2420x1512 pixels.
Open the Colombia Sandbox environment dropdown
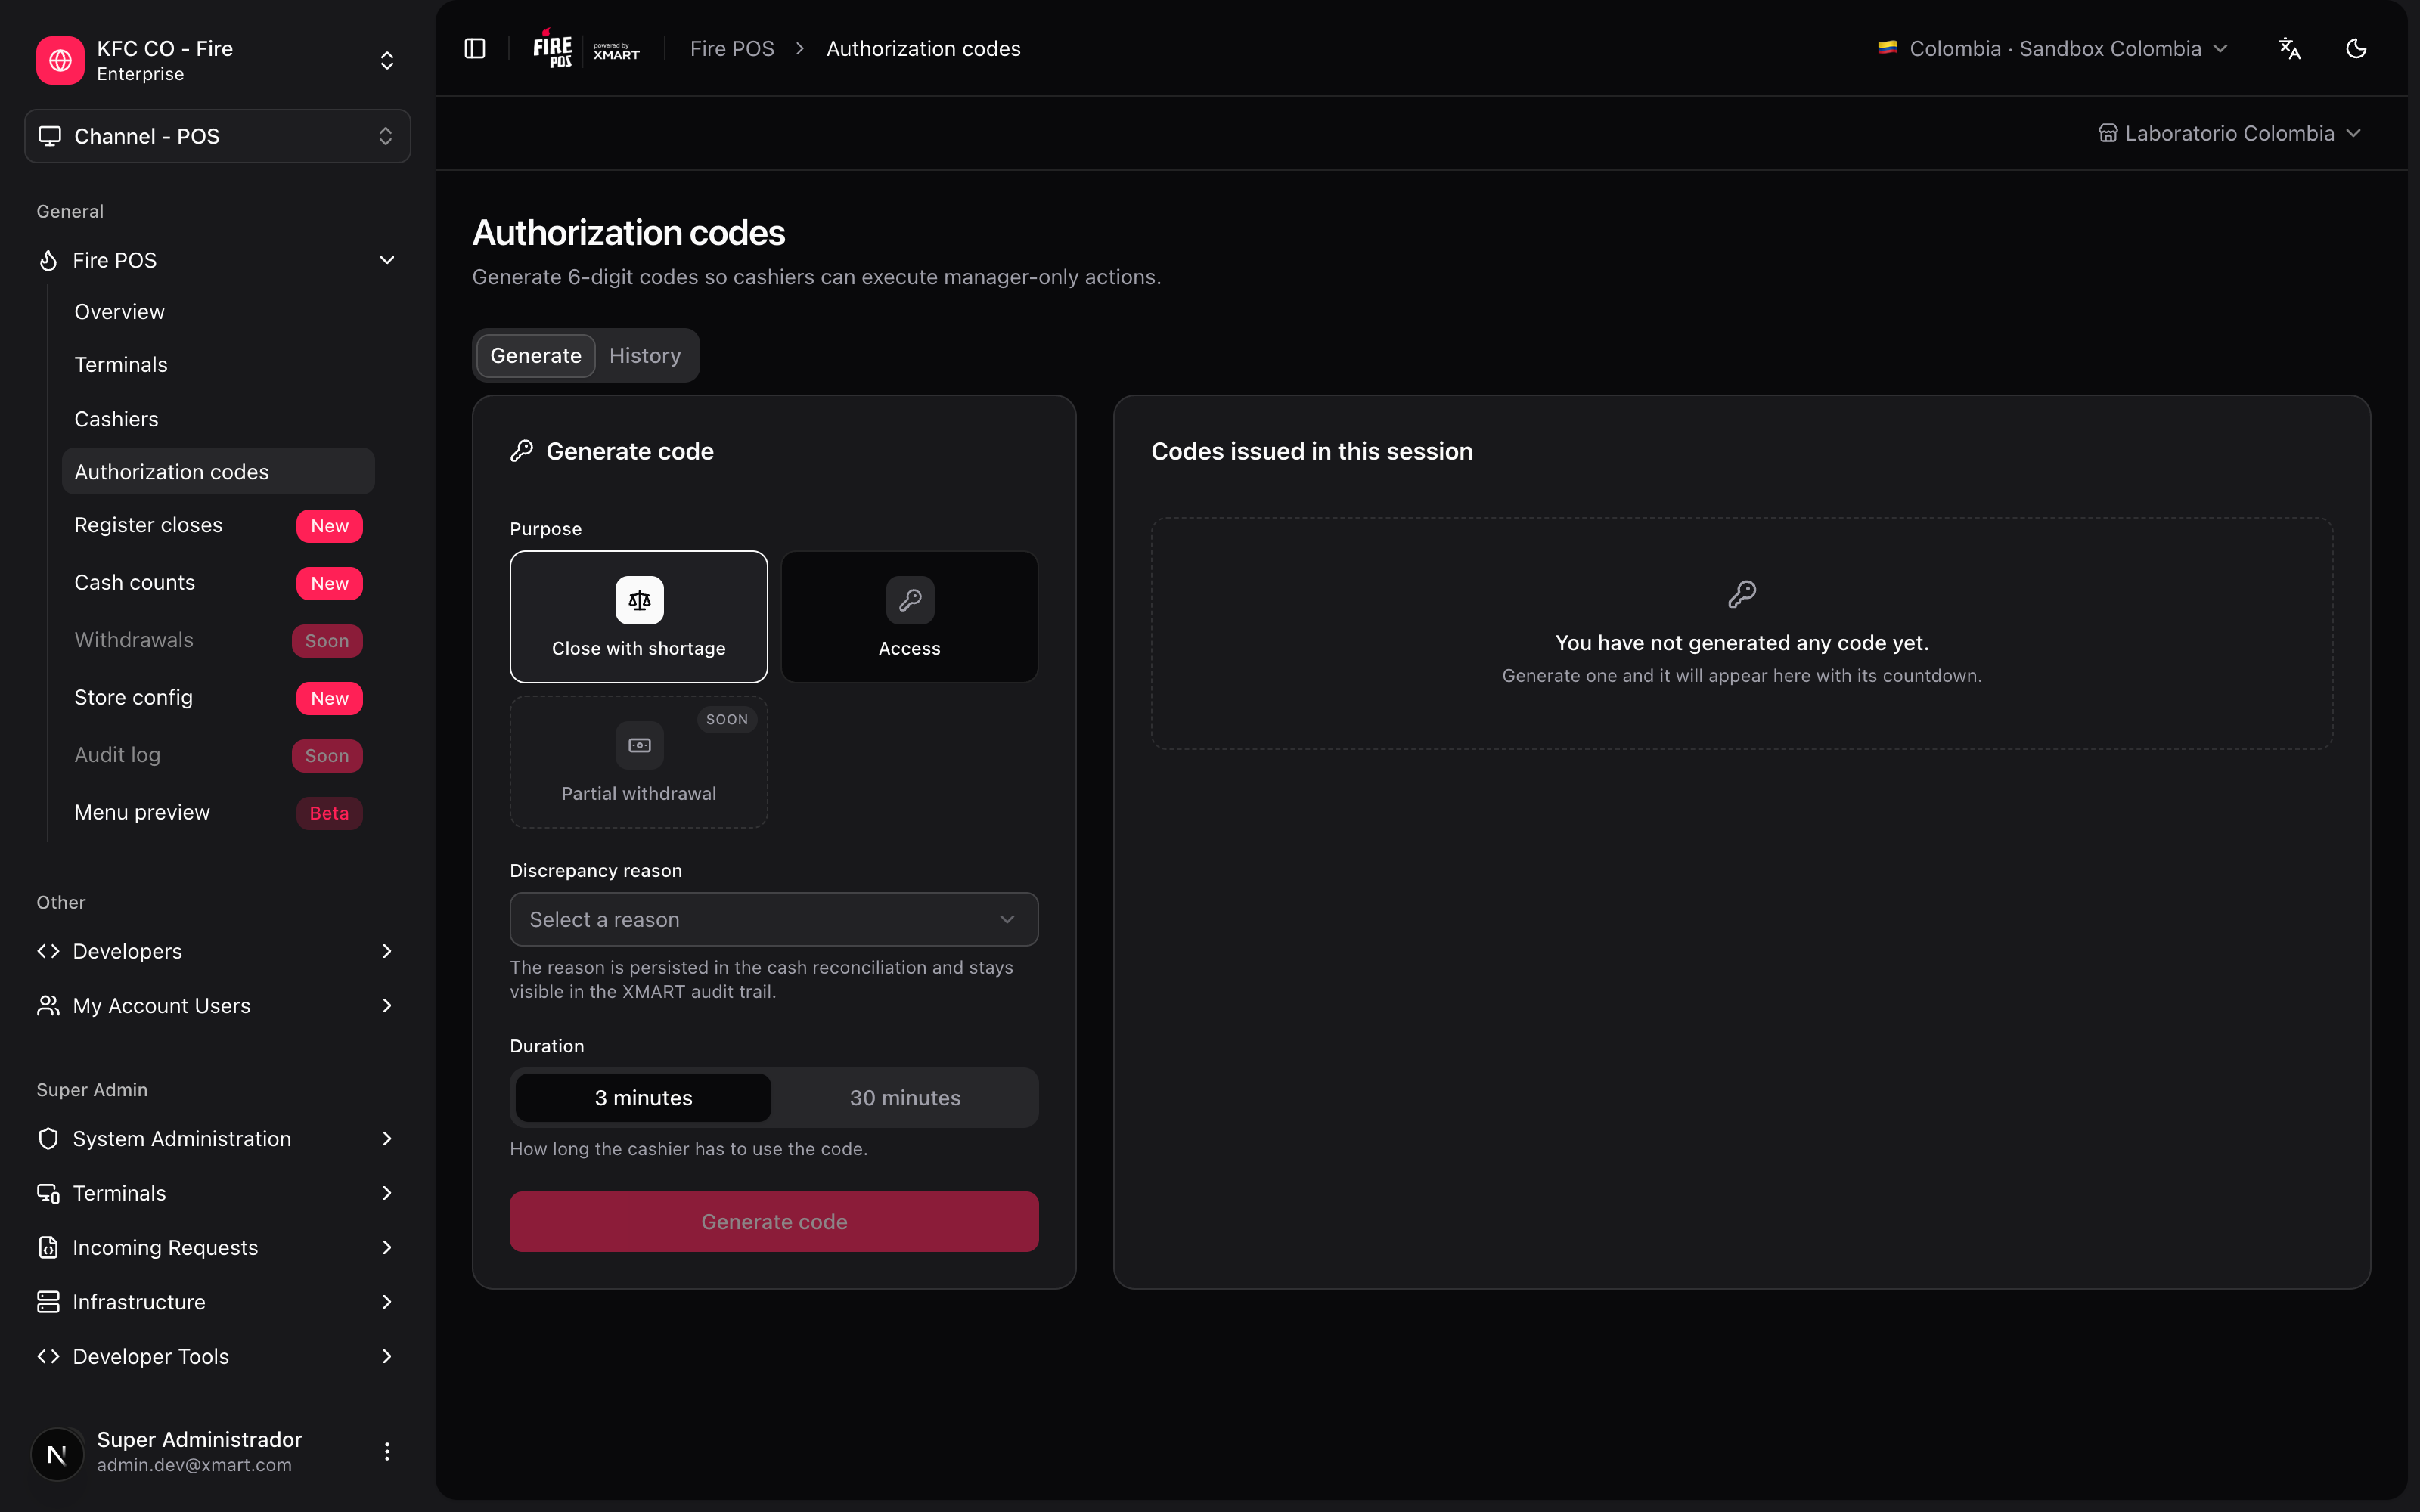point(2054,48)
